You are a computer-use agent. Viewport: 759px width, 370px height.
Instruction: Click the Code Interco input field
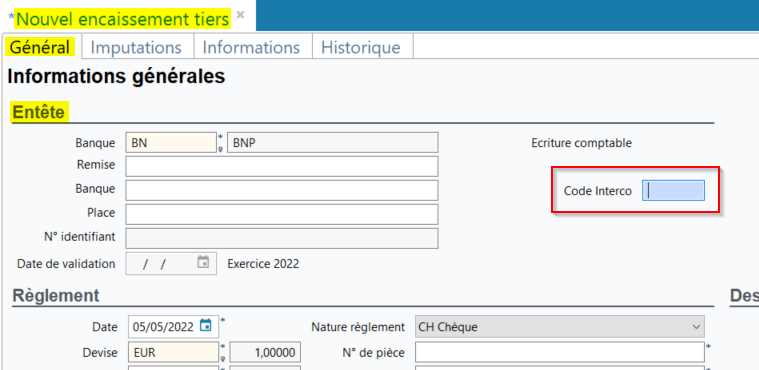tap(673, 191)
